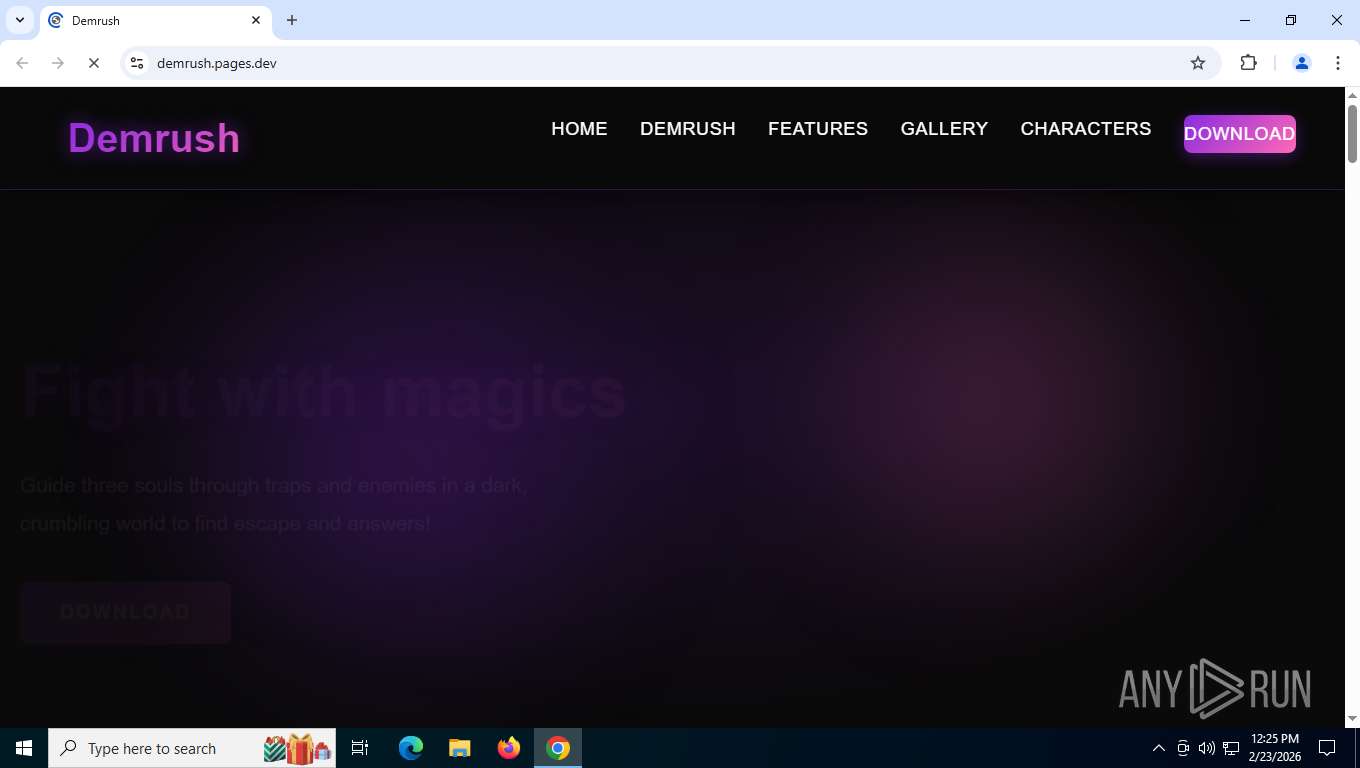Click the Demrush logo text
This screenshot has height=768, width=1360.
[154, 138]
